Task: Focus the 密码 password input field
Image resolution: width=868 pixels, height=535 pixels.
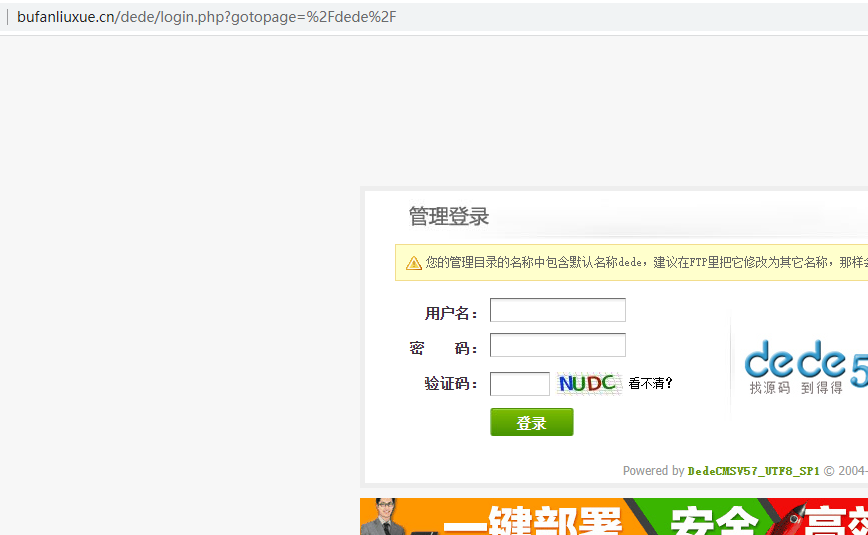Action: point(557,345)
